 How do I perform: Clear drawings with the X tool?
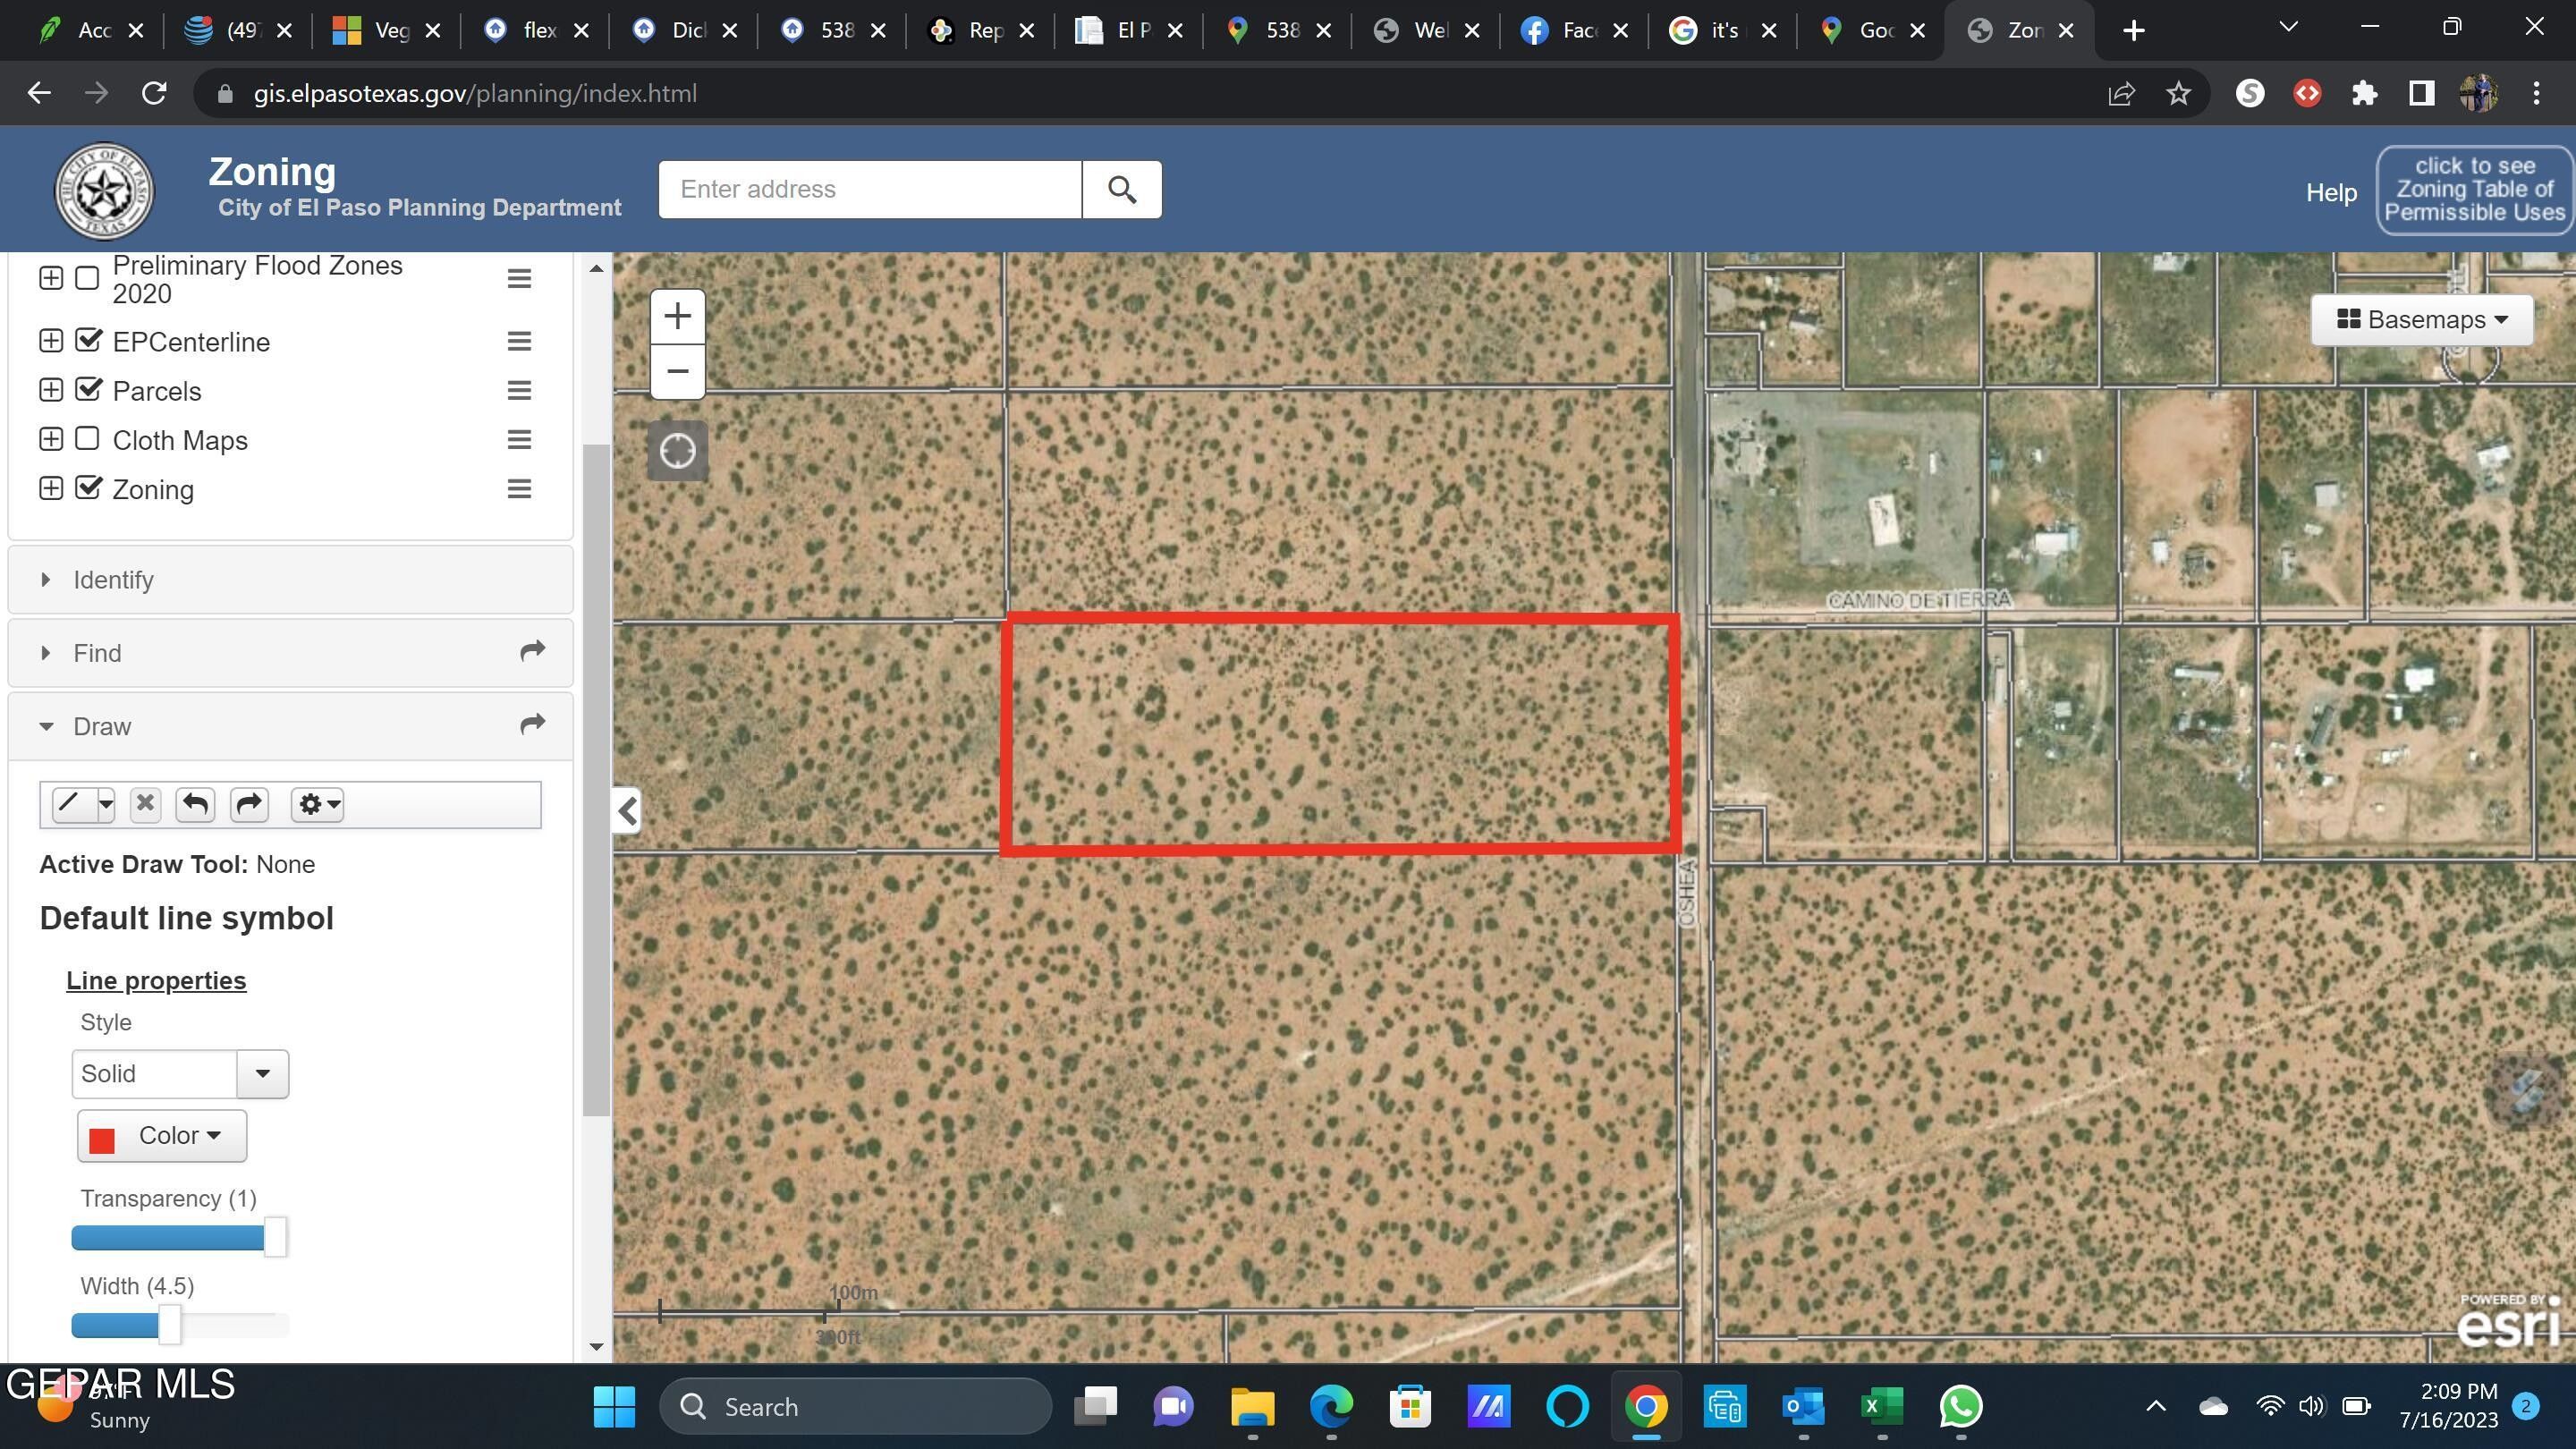tap(145, 804)
